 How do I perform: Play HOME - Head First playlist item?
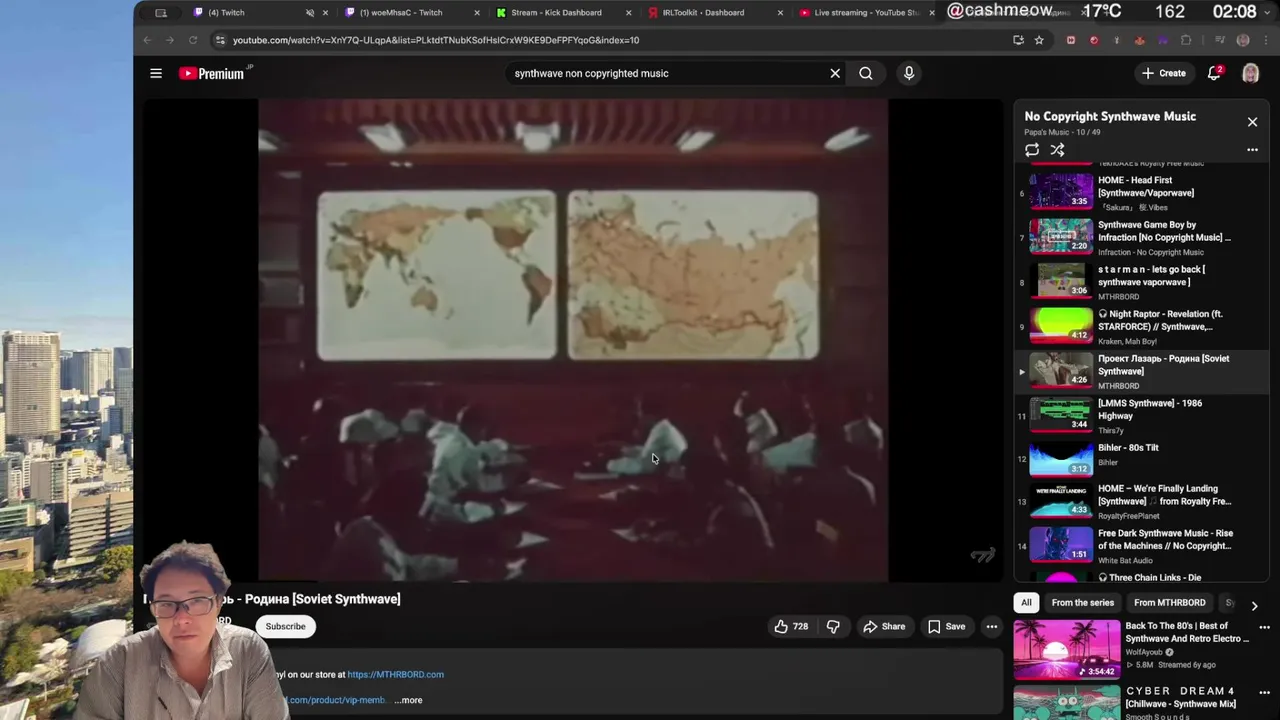(x=1140, y=192)
